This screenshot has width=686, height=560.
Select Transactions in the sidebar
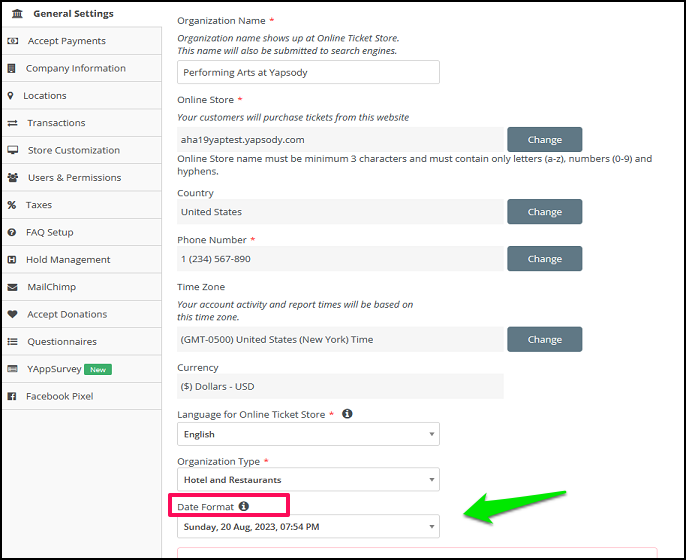(x=82, y=123)
